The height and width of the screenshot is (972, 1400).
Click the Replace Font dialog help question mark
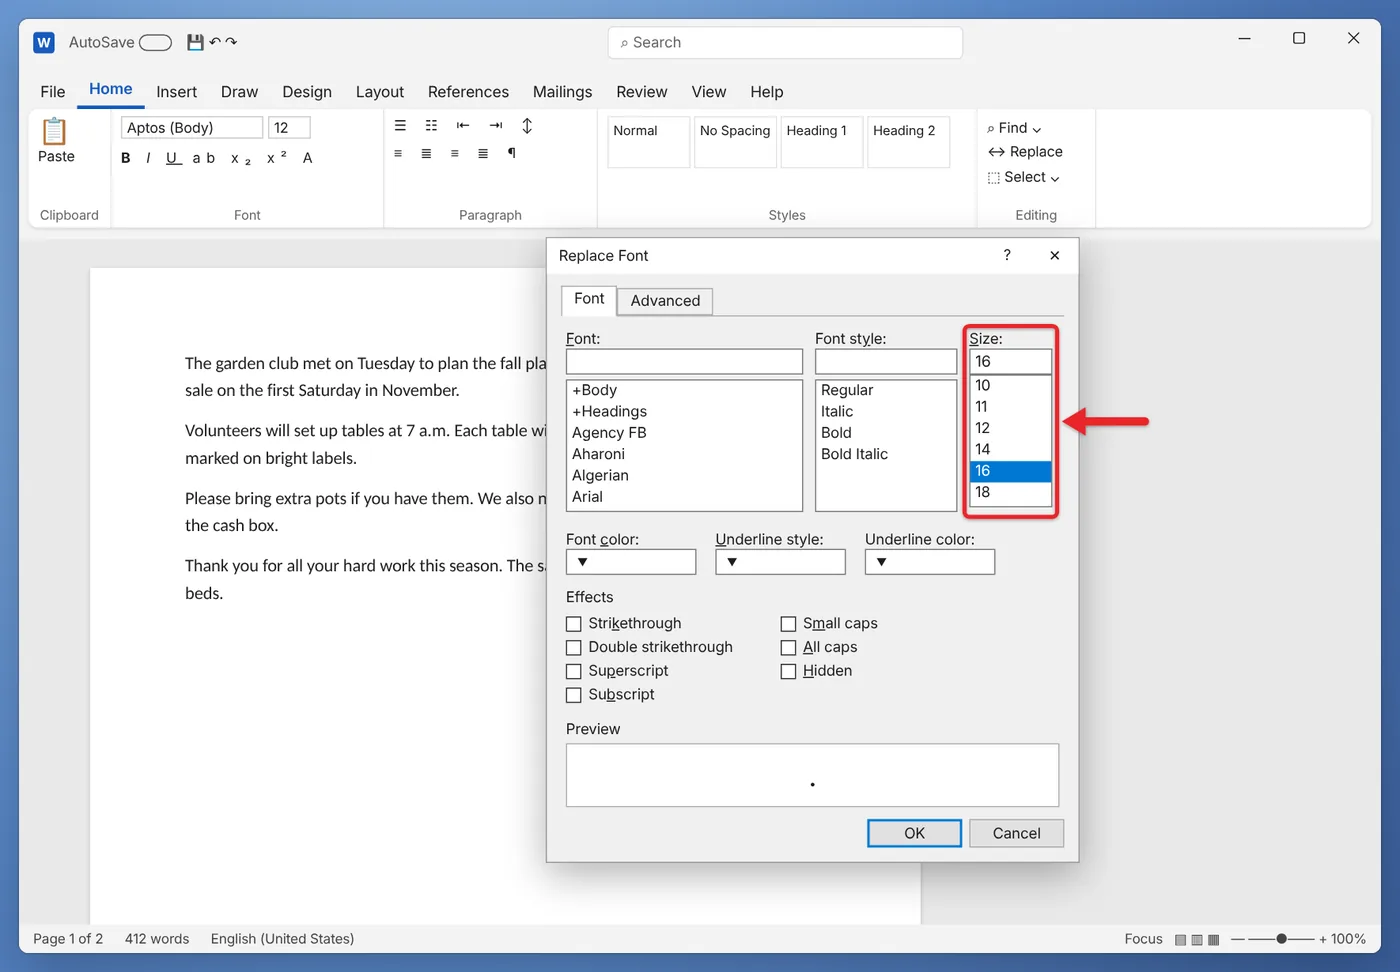1007,255
